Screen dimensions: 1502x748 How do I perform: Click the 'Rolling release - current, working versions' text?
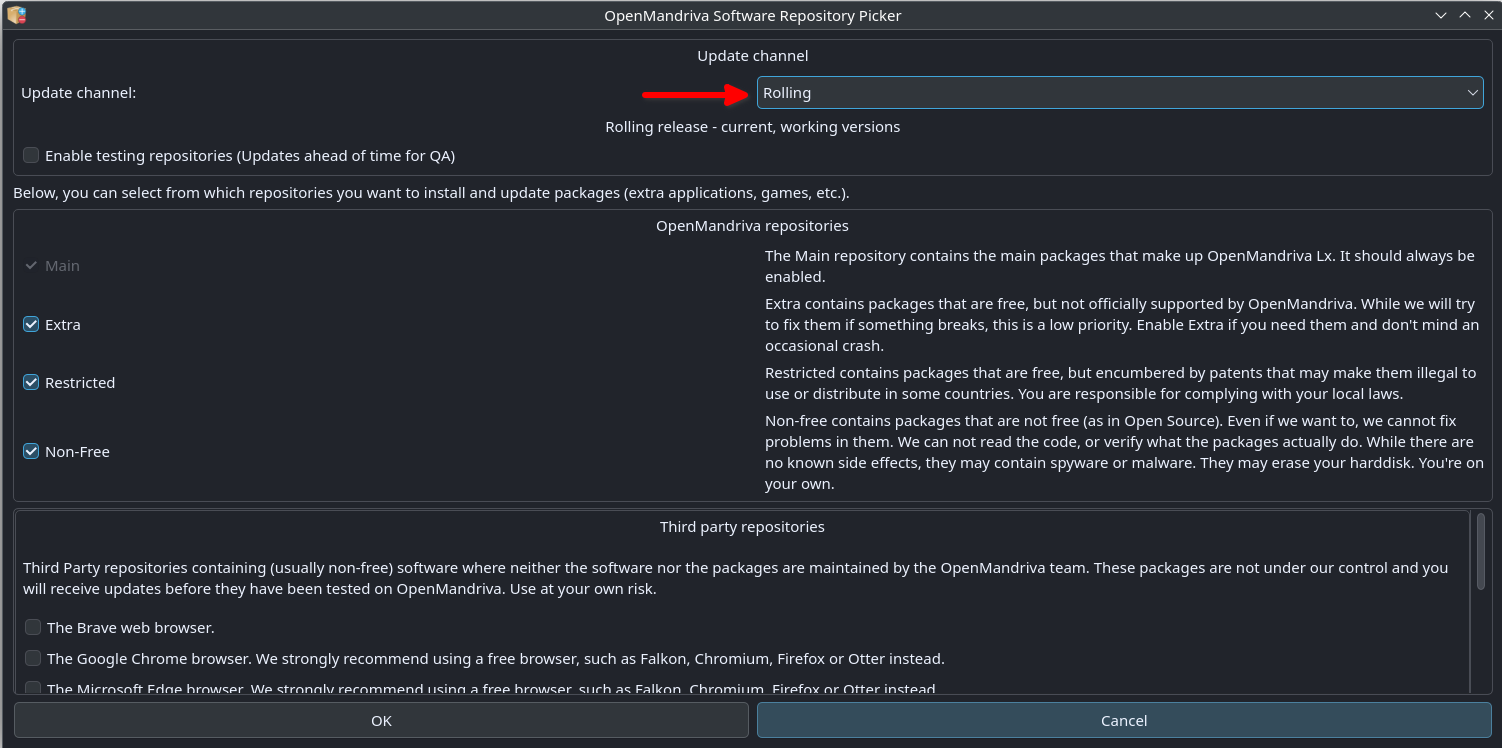click(x=753, y=127)
